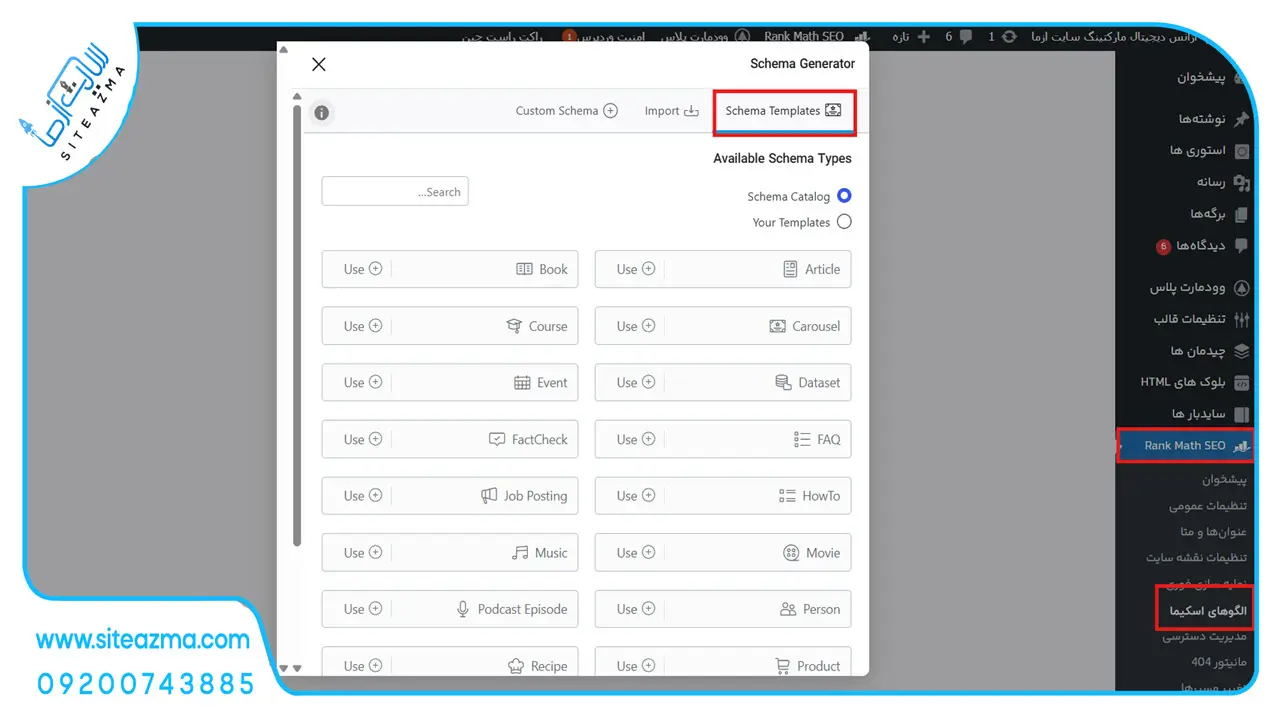Open عنوان‌ها و متا Rank Math submenu
This screenshot has width=1280, height=720.
pyautogui.click(x=1213, y=532)
